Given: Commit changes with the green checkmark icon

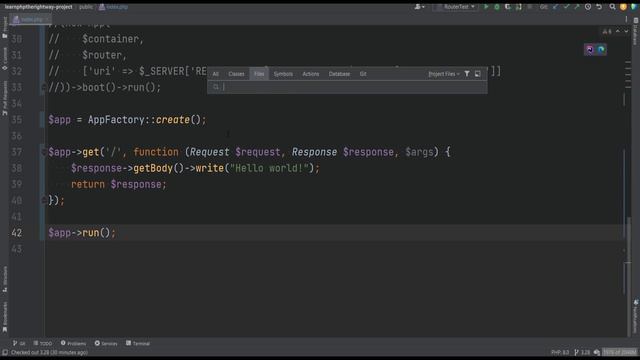Looking at the screenshot, I should [x=566, y=7].
